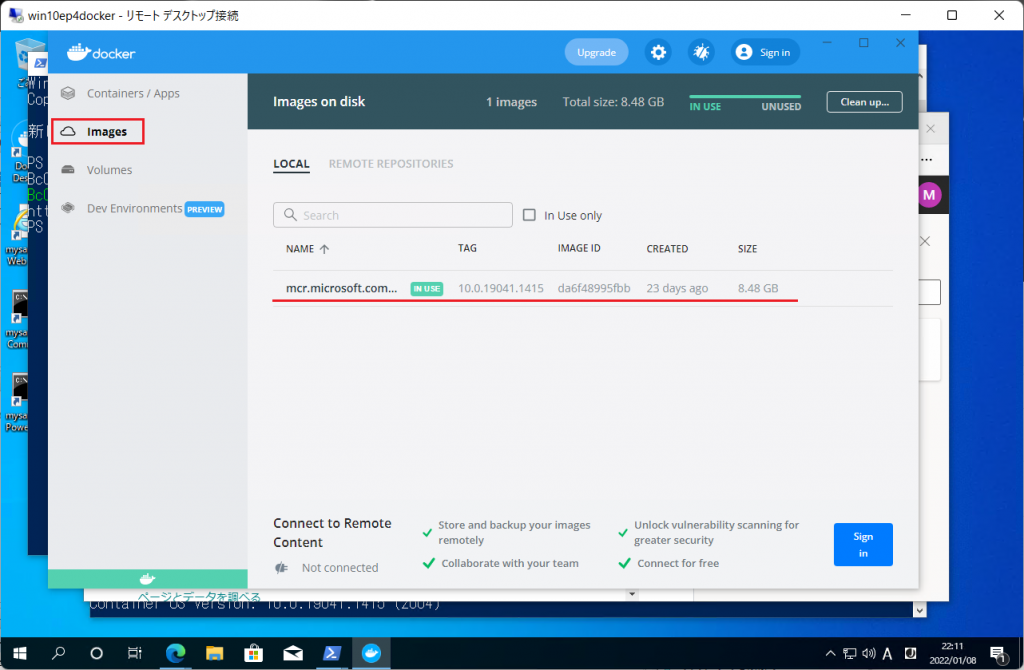
Task: Click the M avatar in background window
Action: click(x=929, y=195)
